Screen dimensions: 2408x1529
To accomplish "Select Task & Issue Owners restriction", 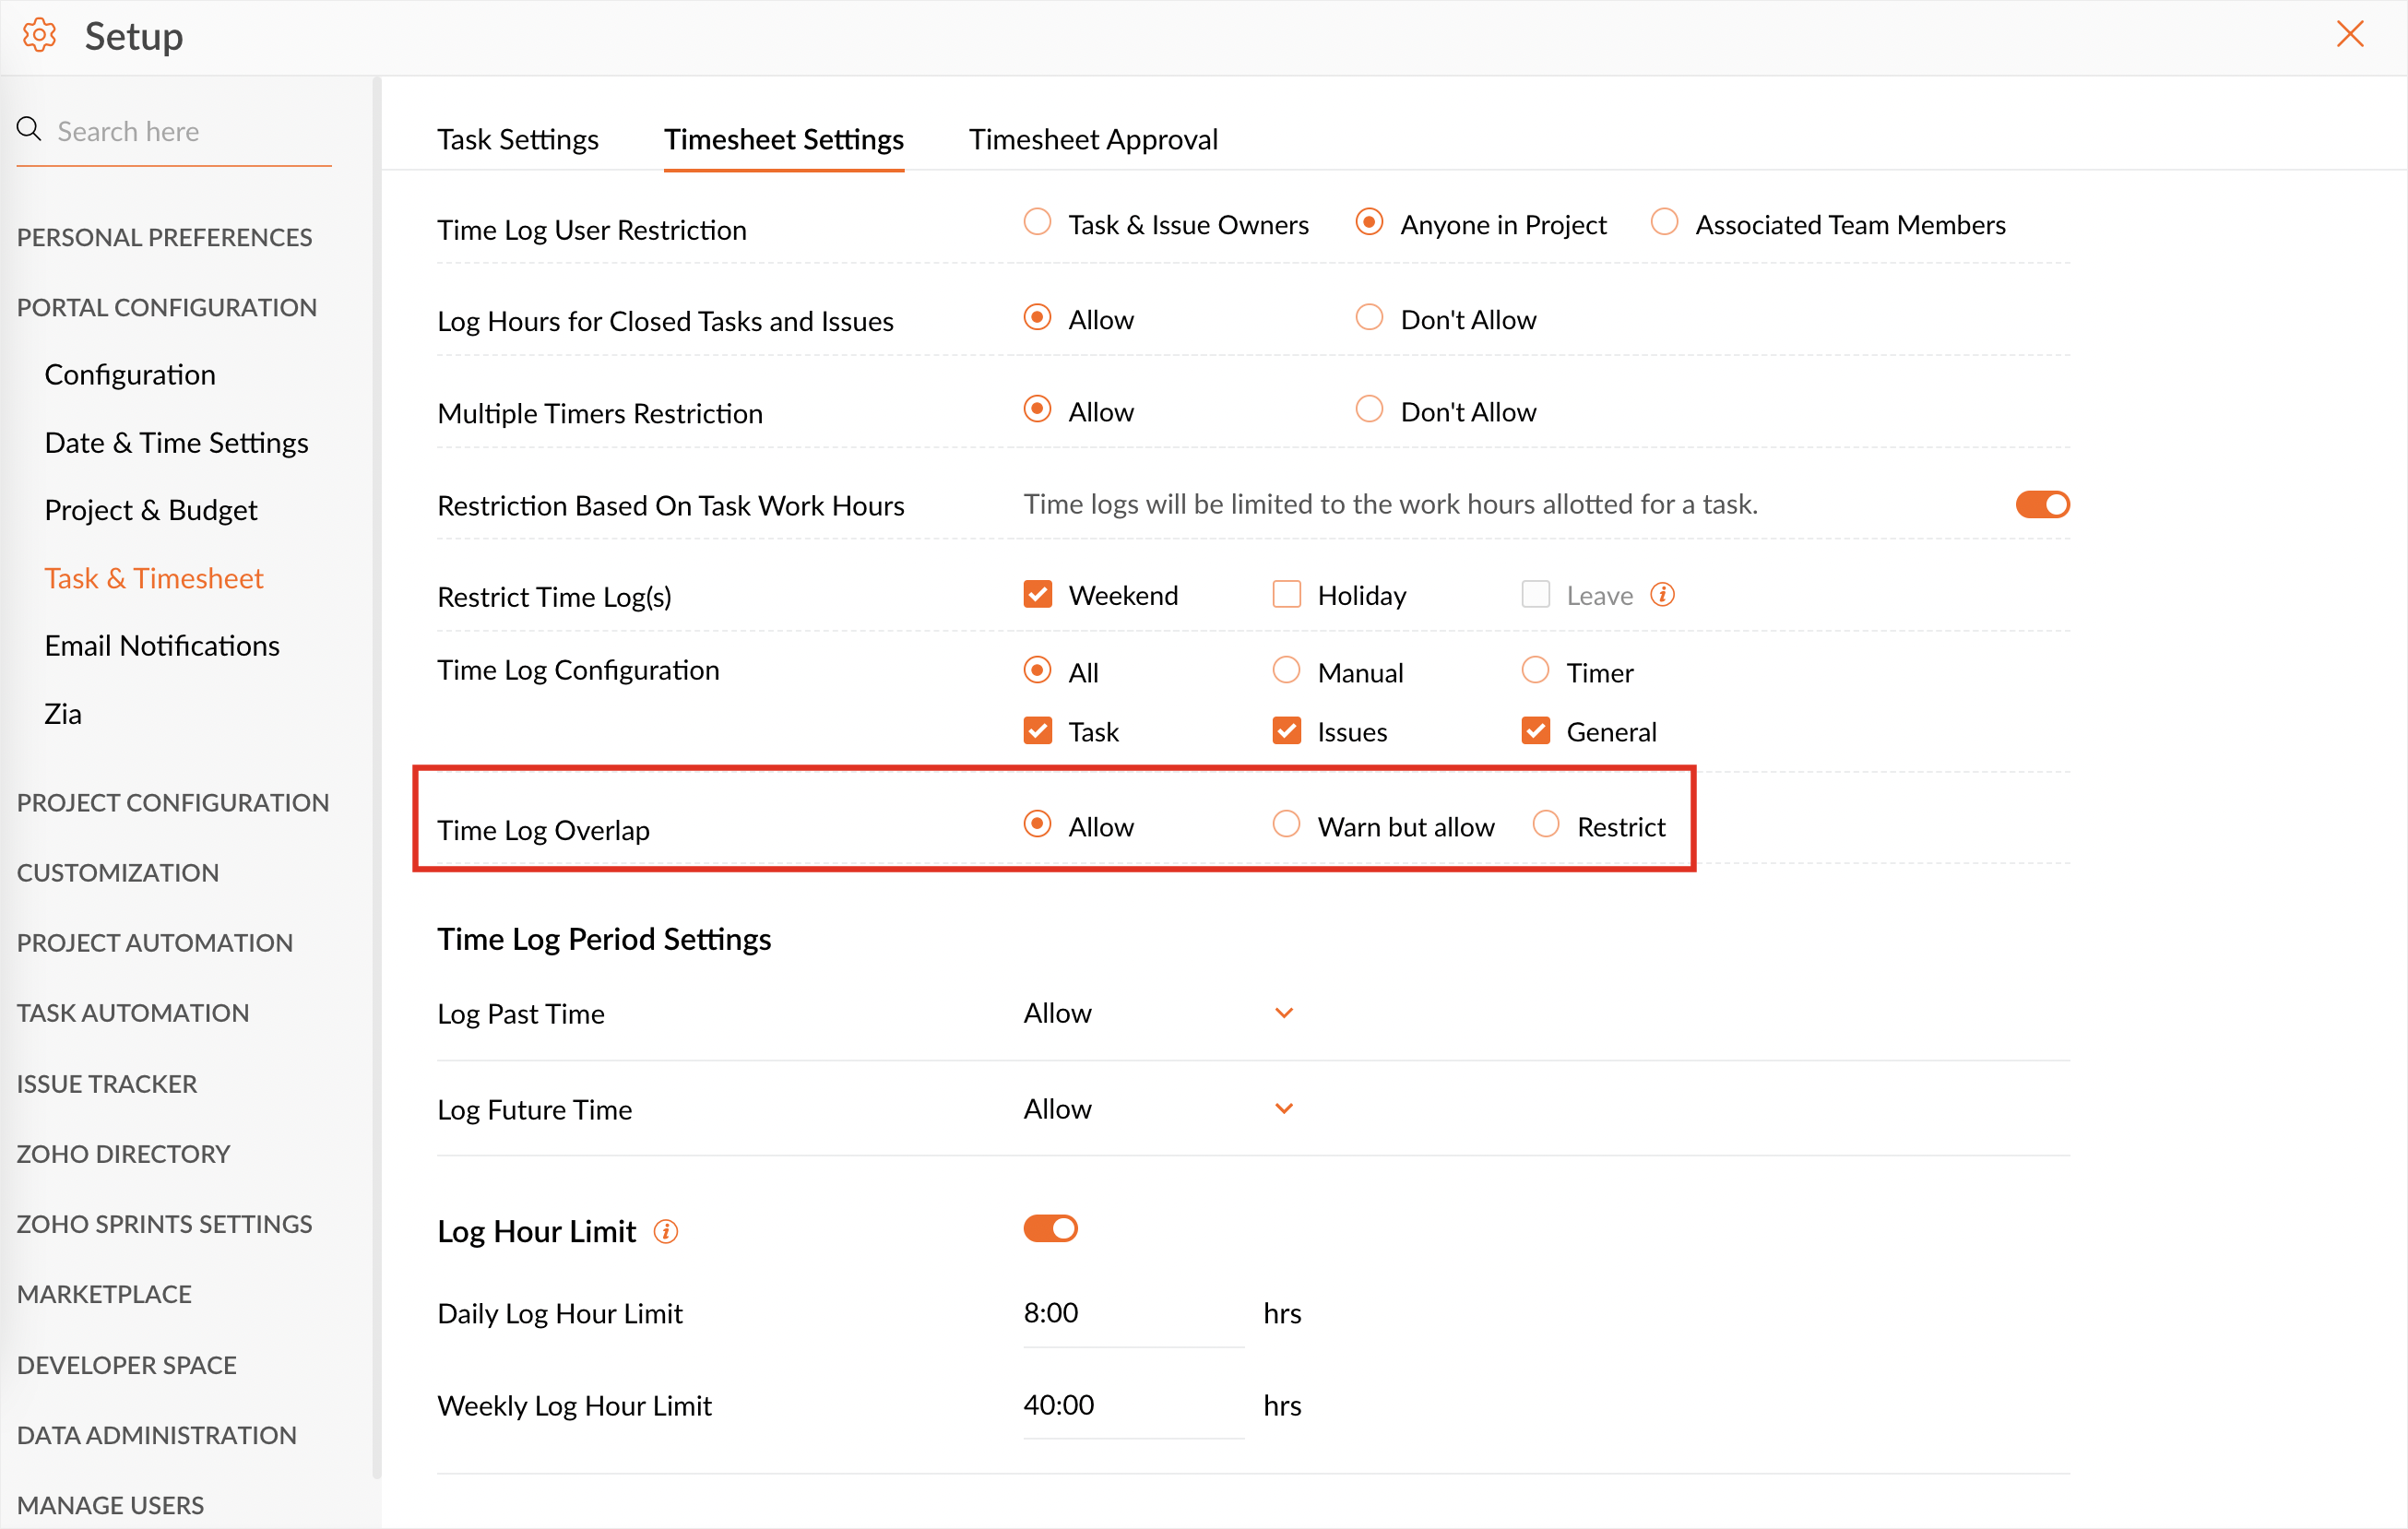I will (x=1037, y=223).
